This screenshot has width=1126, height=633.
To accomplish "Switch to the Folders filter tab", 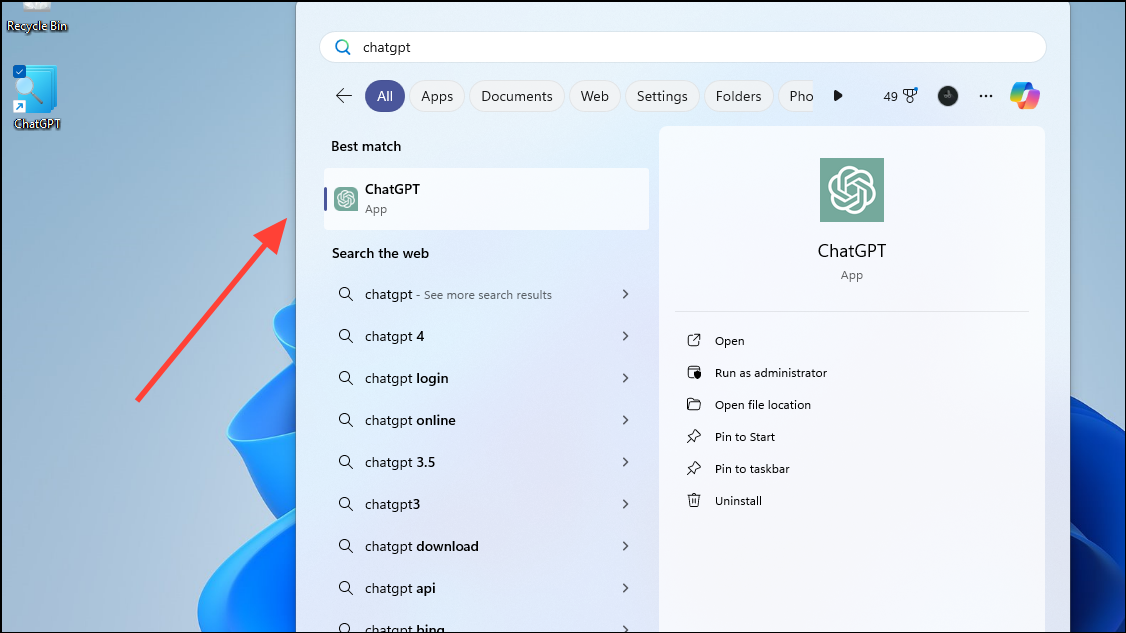I will [x=738, y=96].
